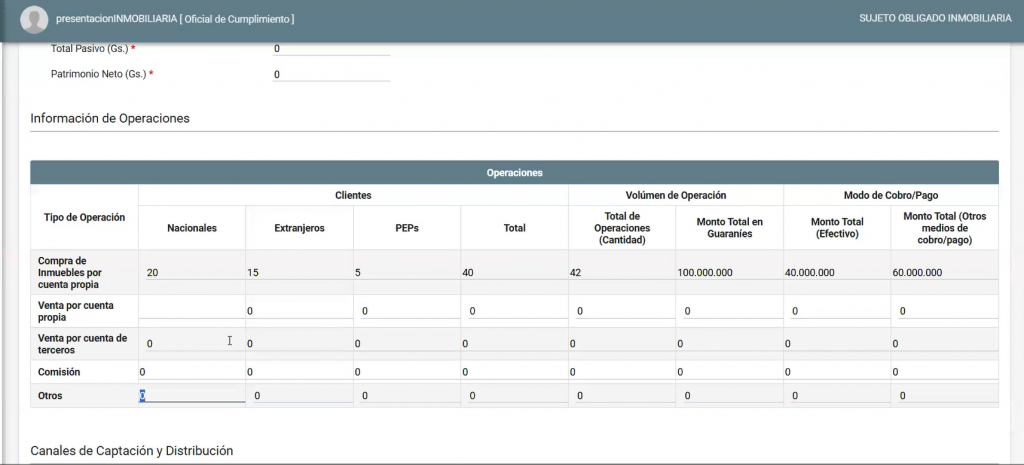Edit Monto Total (Efectivo) value 40.000.000
This screenshot has width=1024, height=465.
pos(836,273)
